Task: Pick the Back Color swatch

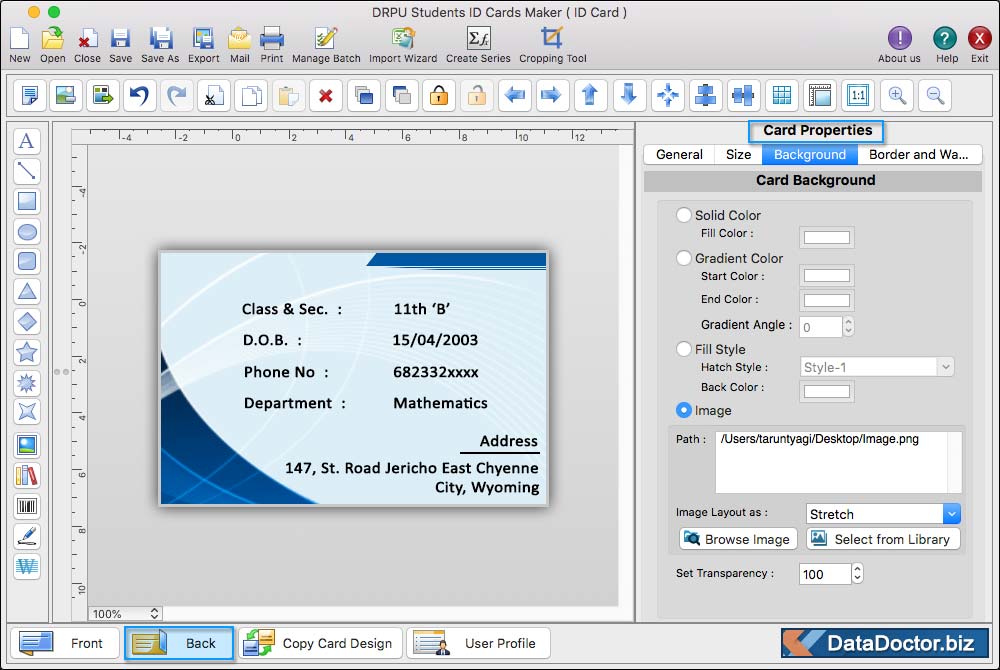Action: [827, 390]
